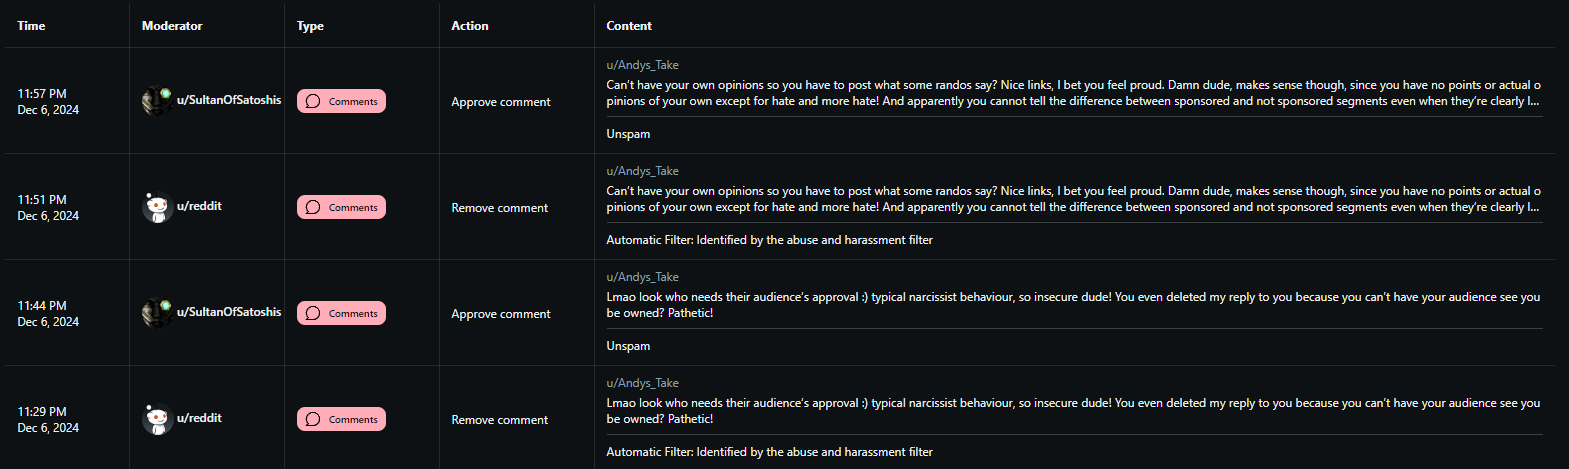Click comment bubble icon in 11:51 PM row
Viewport: 1569px width, 469px height.
313,207
